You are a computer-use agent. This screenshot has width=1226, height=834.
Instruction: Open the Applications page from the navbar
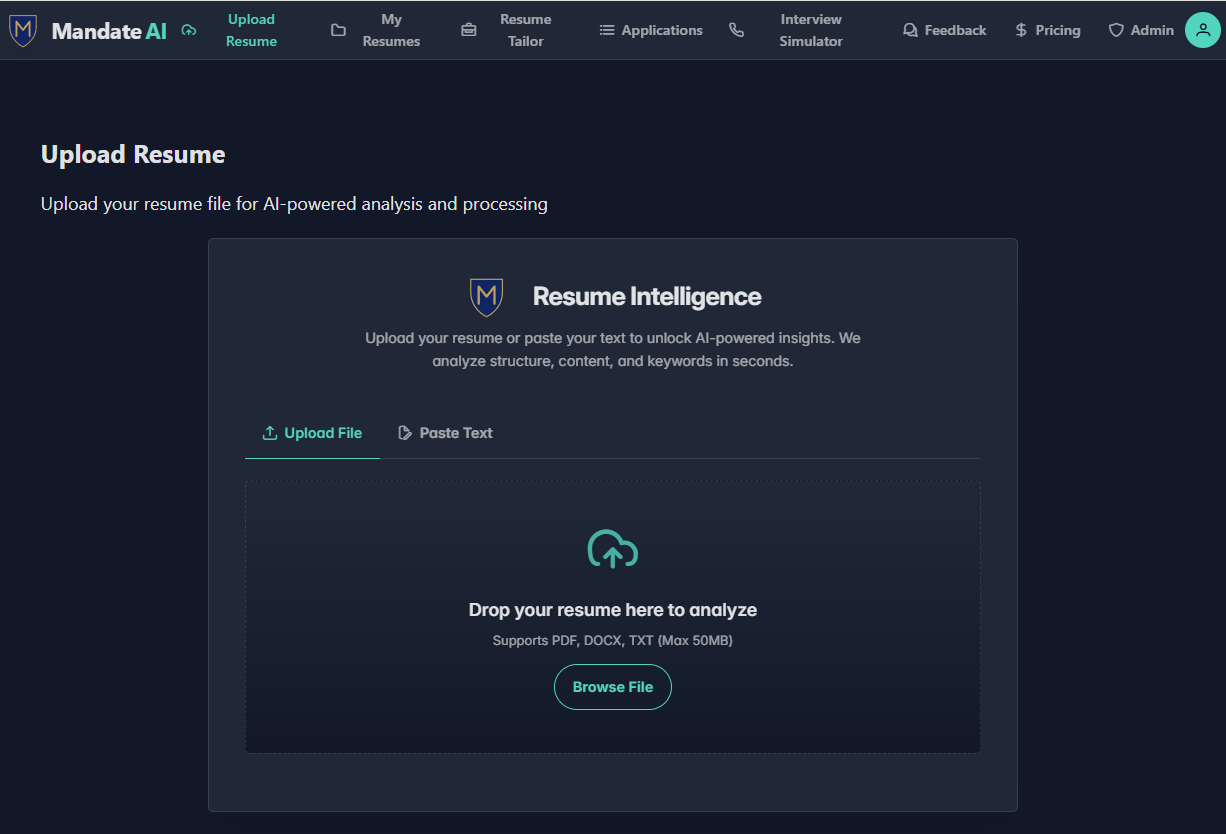(x=660, y=30)
